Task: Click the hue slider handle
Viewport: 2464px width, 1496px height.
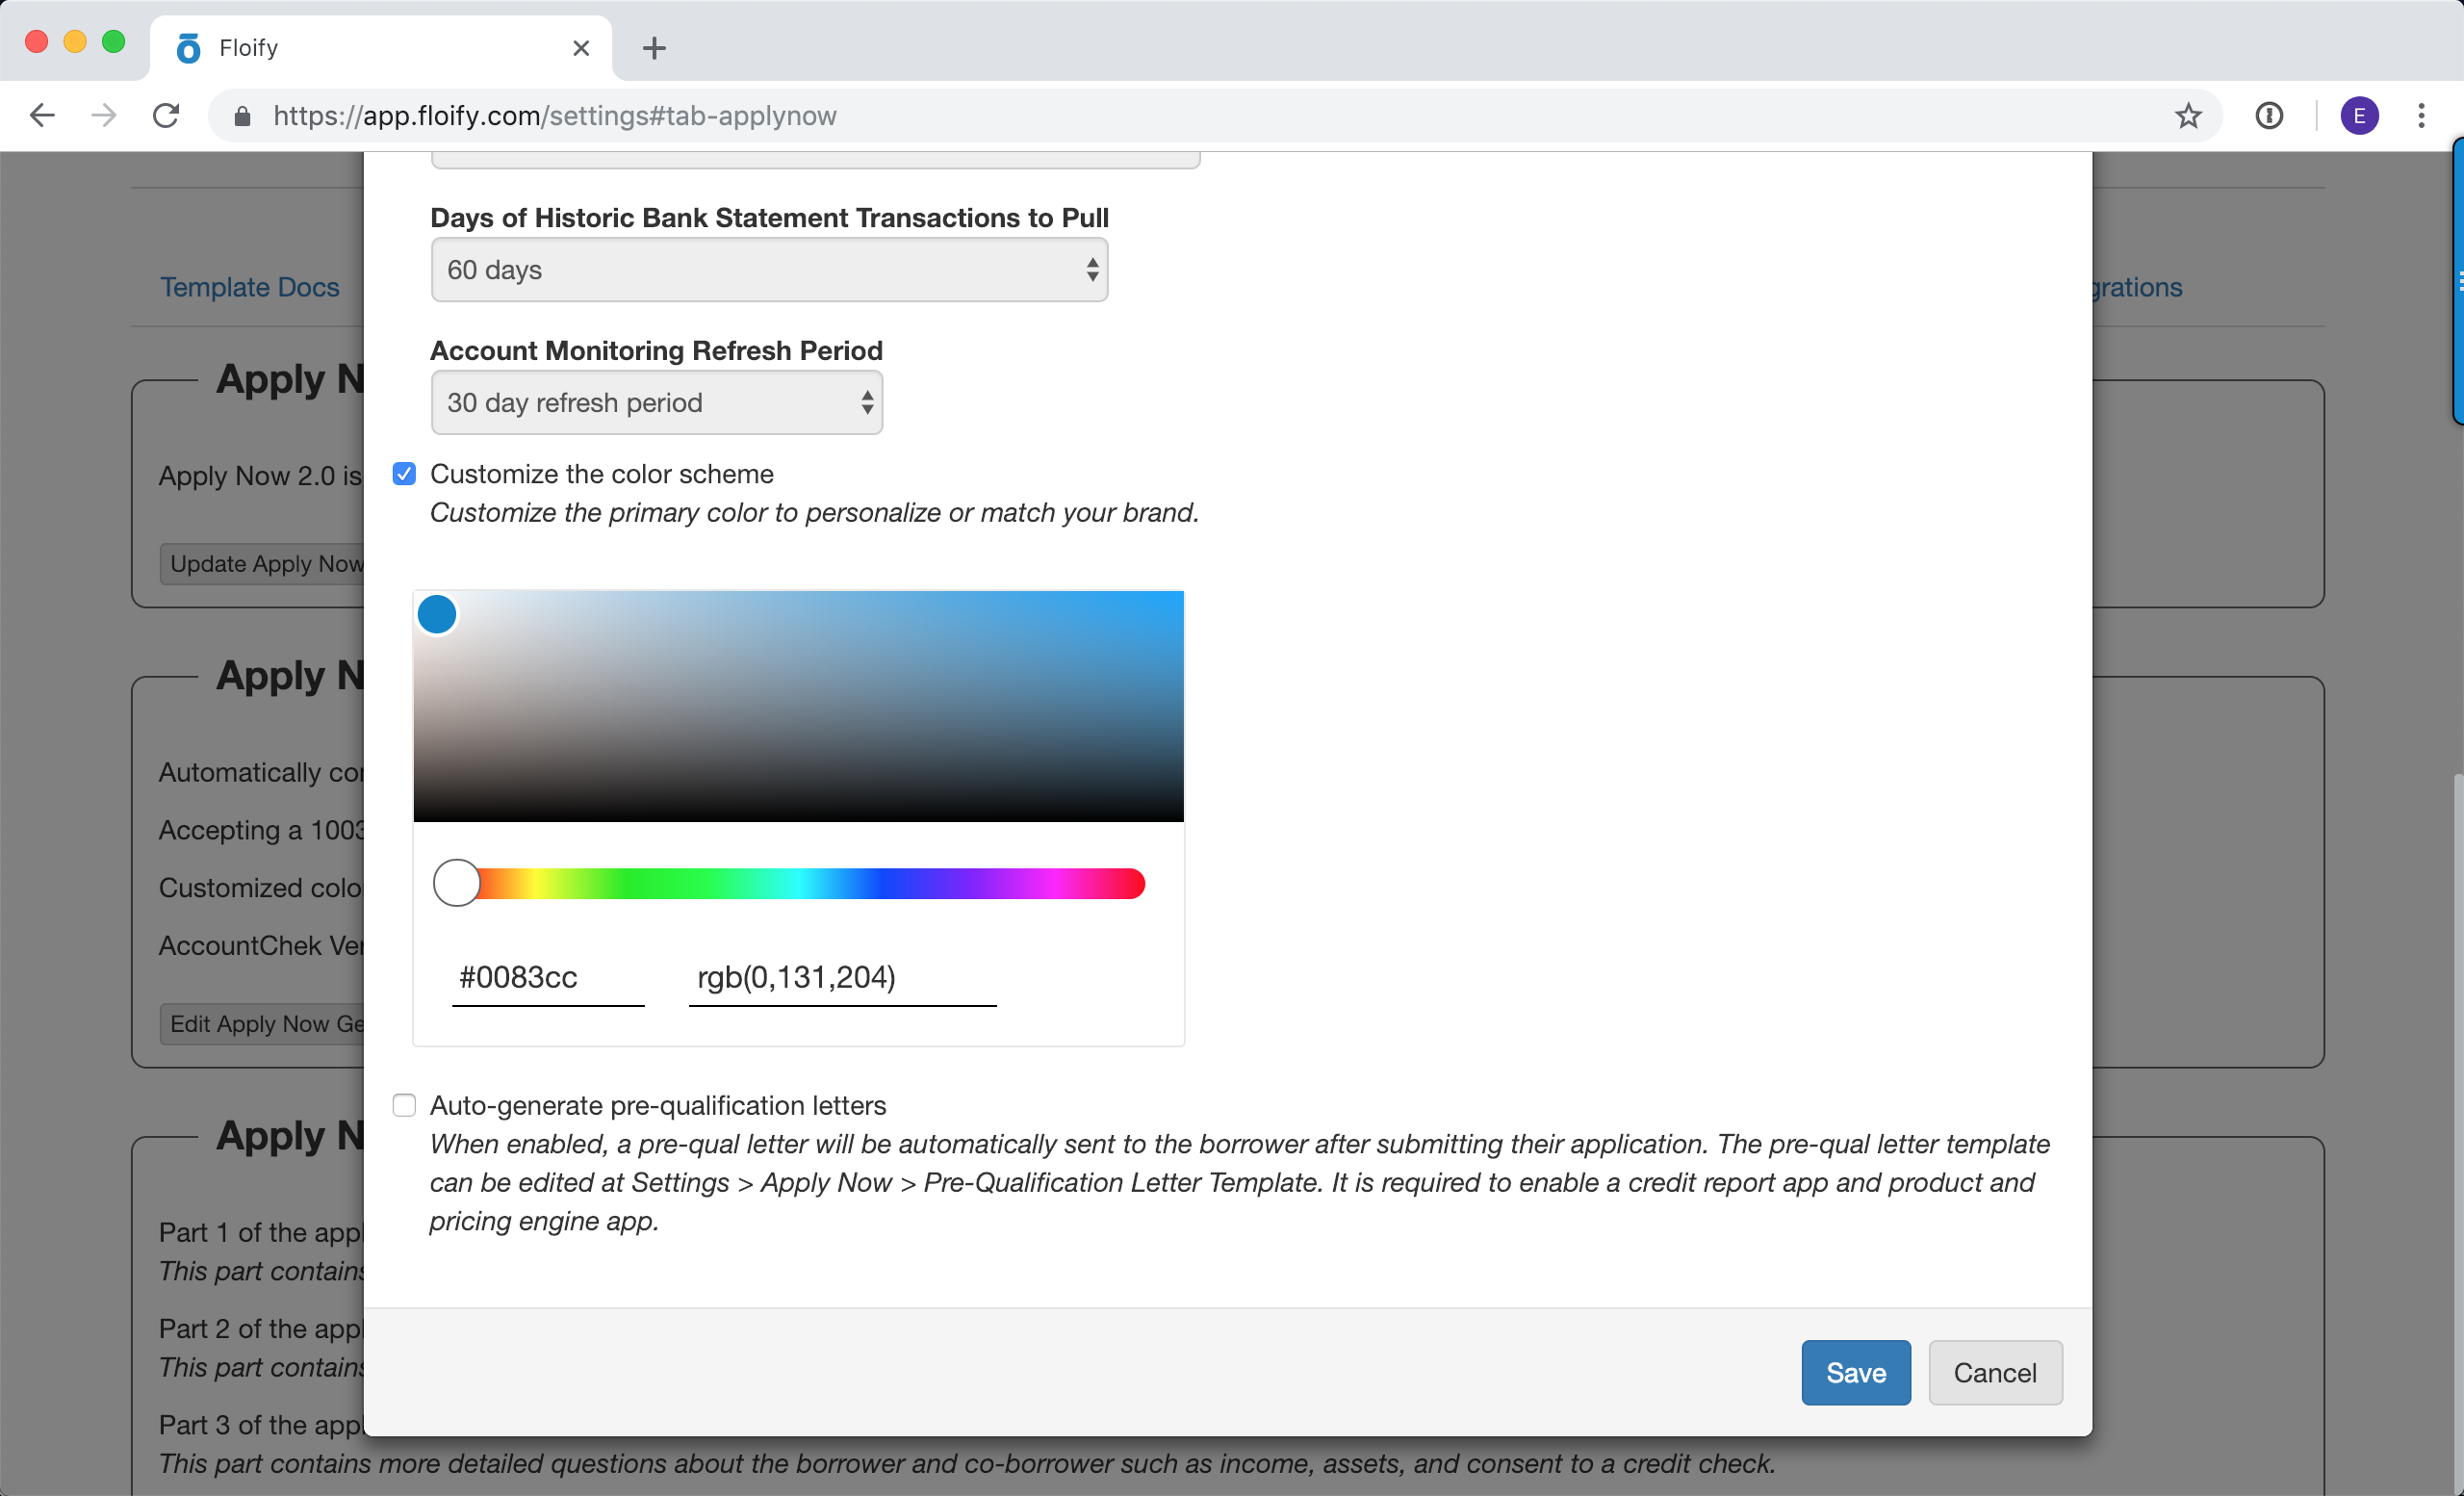Action: [457, 883]
